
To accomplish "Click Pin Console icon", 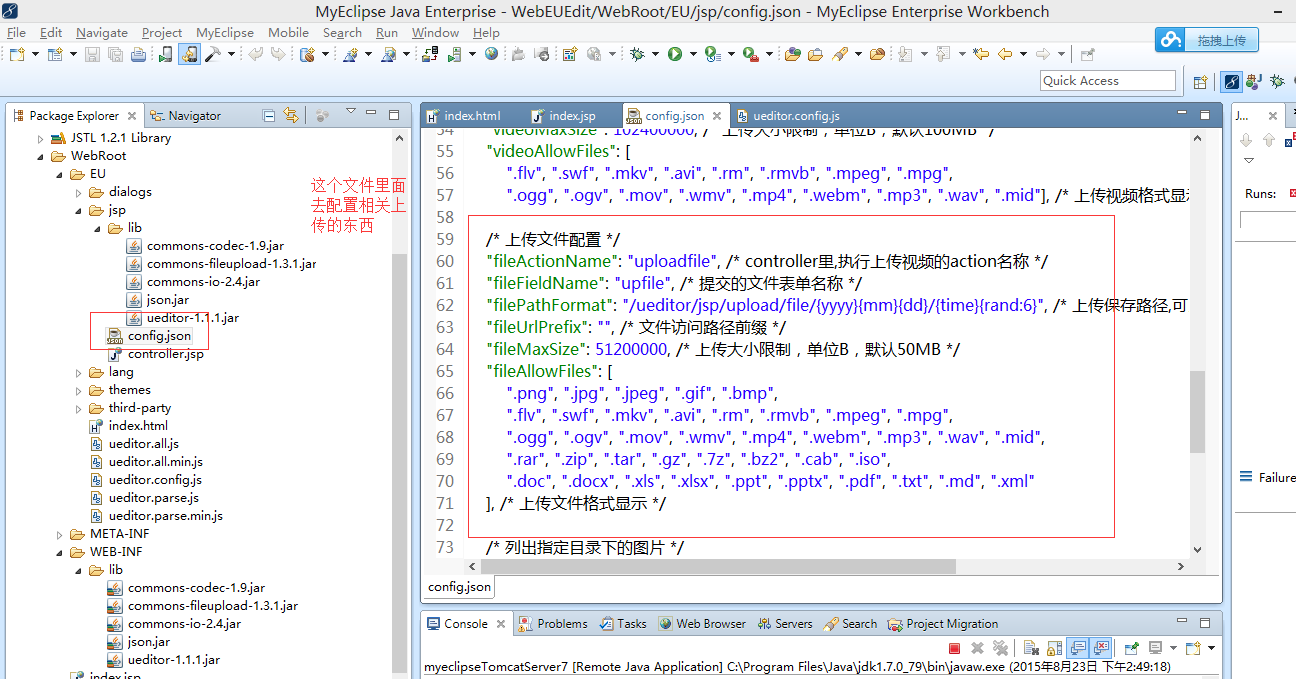I will 1131,648.
